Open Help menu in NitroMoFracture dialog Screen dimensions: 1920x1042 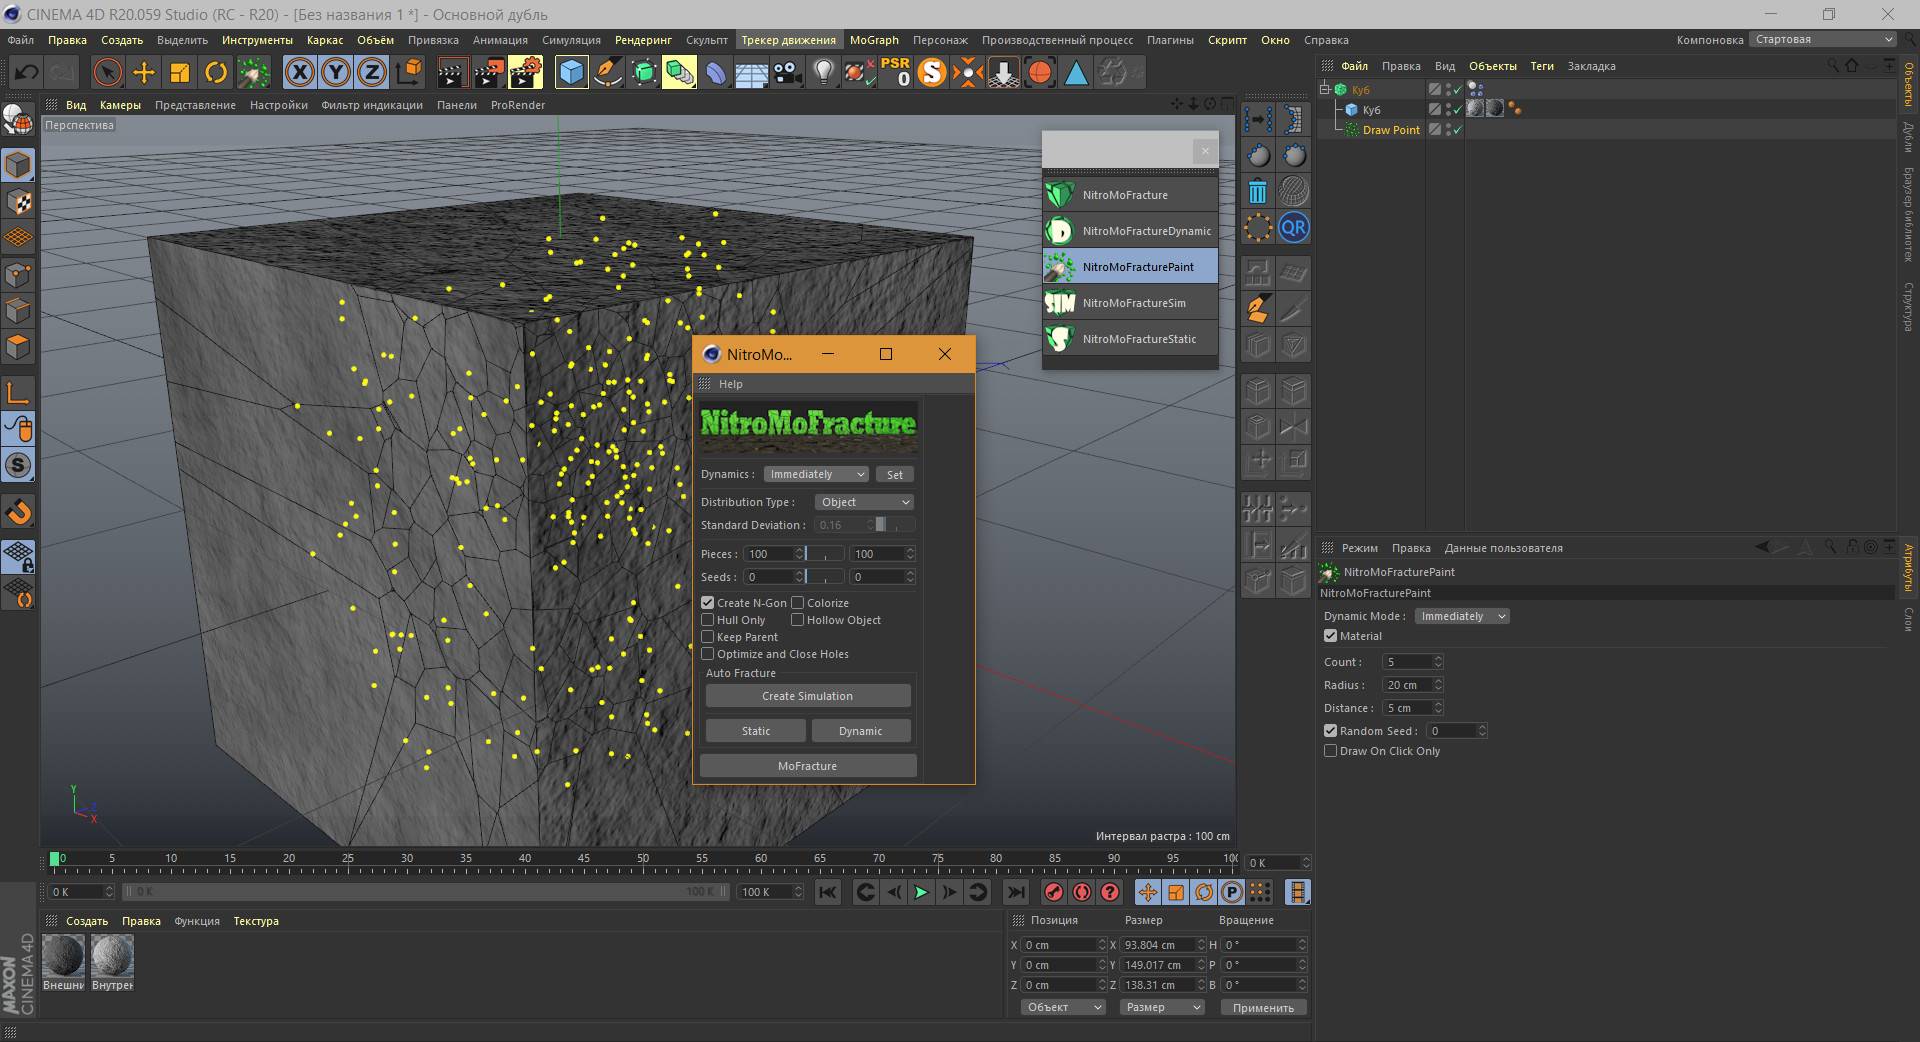[731, 384]
